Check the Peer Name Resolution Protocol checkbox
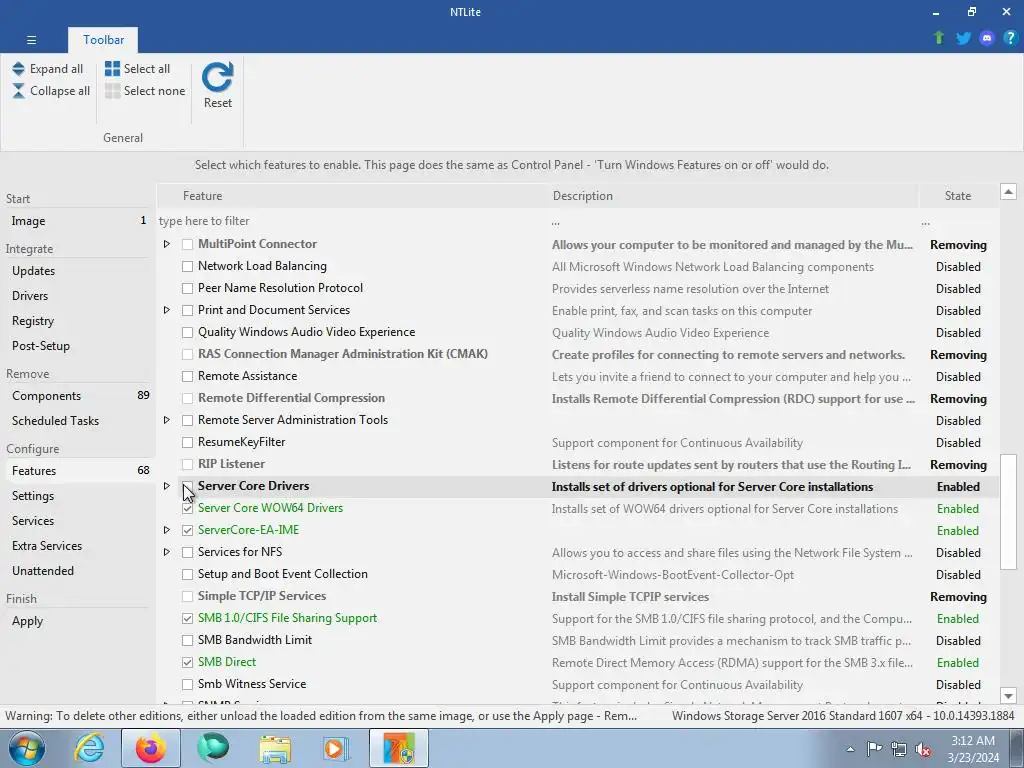1024x768 pixels. (x=187, y=289)
